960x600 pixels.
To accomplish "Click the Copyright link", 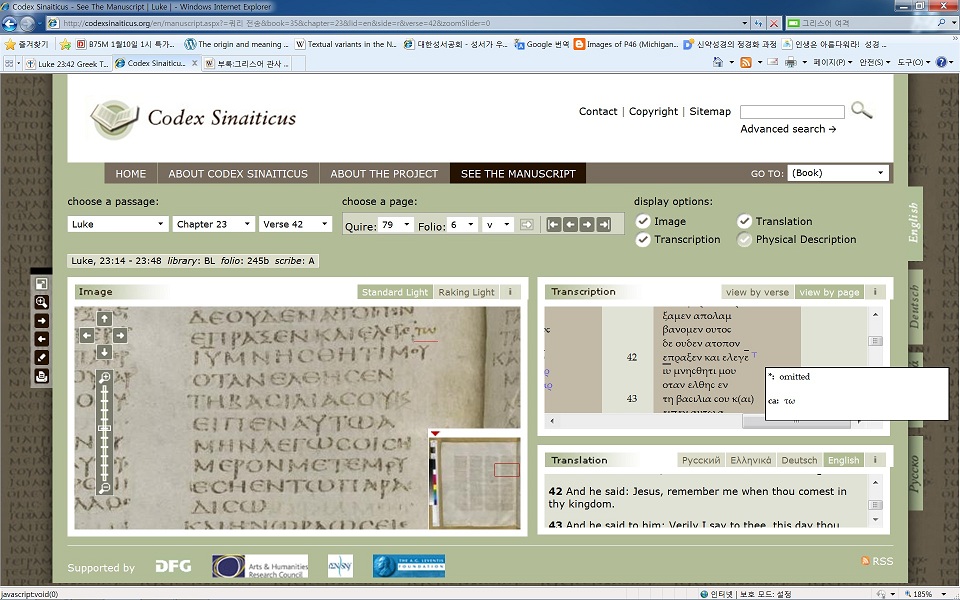I will click(x=653, y=111).
